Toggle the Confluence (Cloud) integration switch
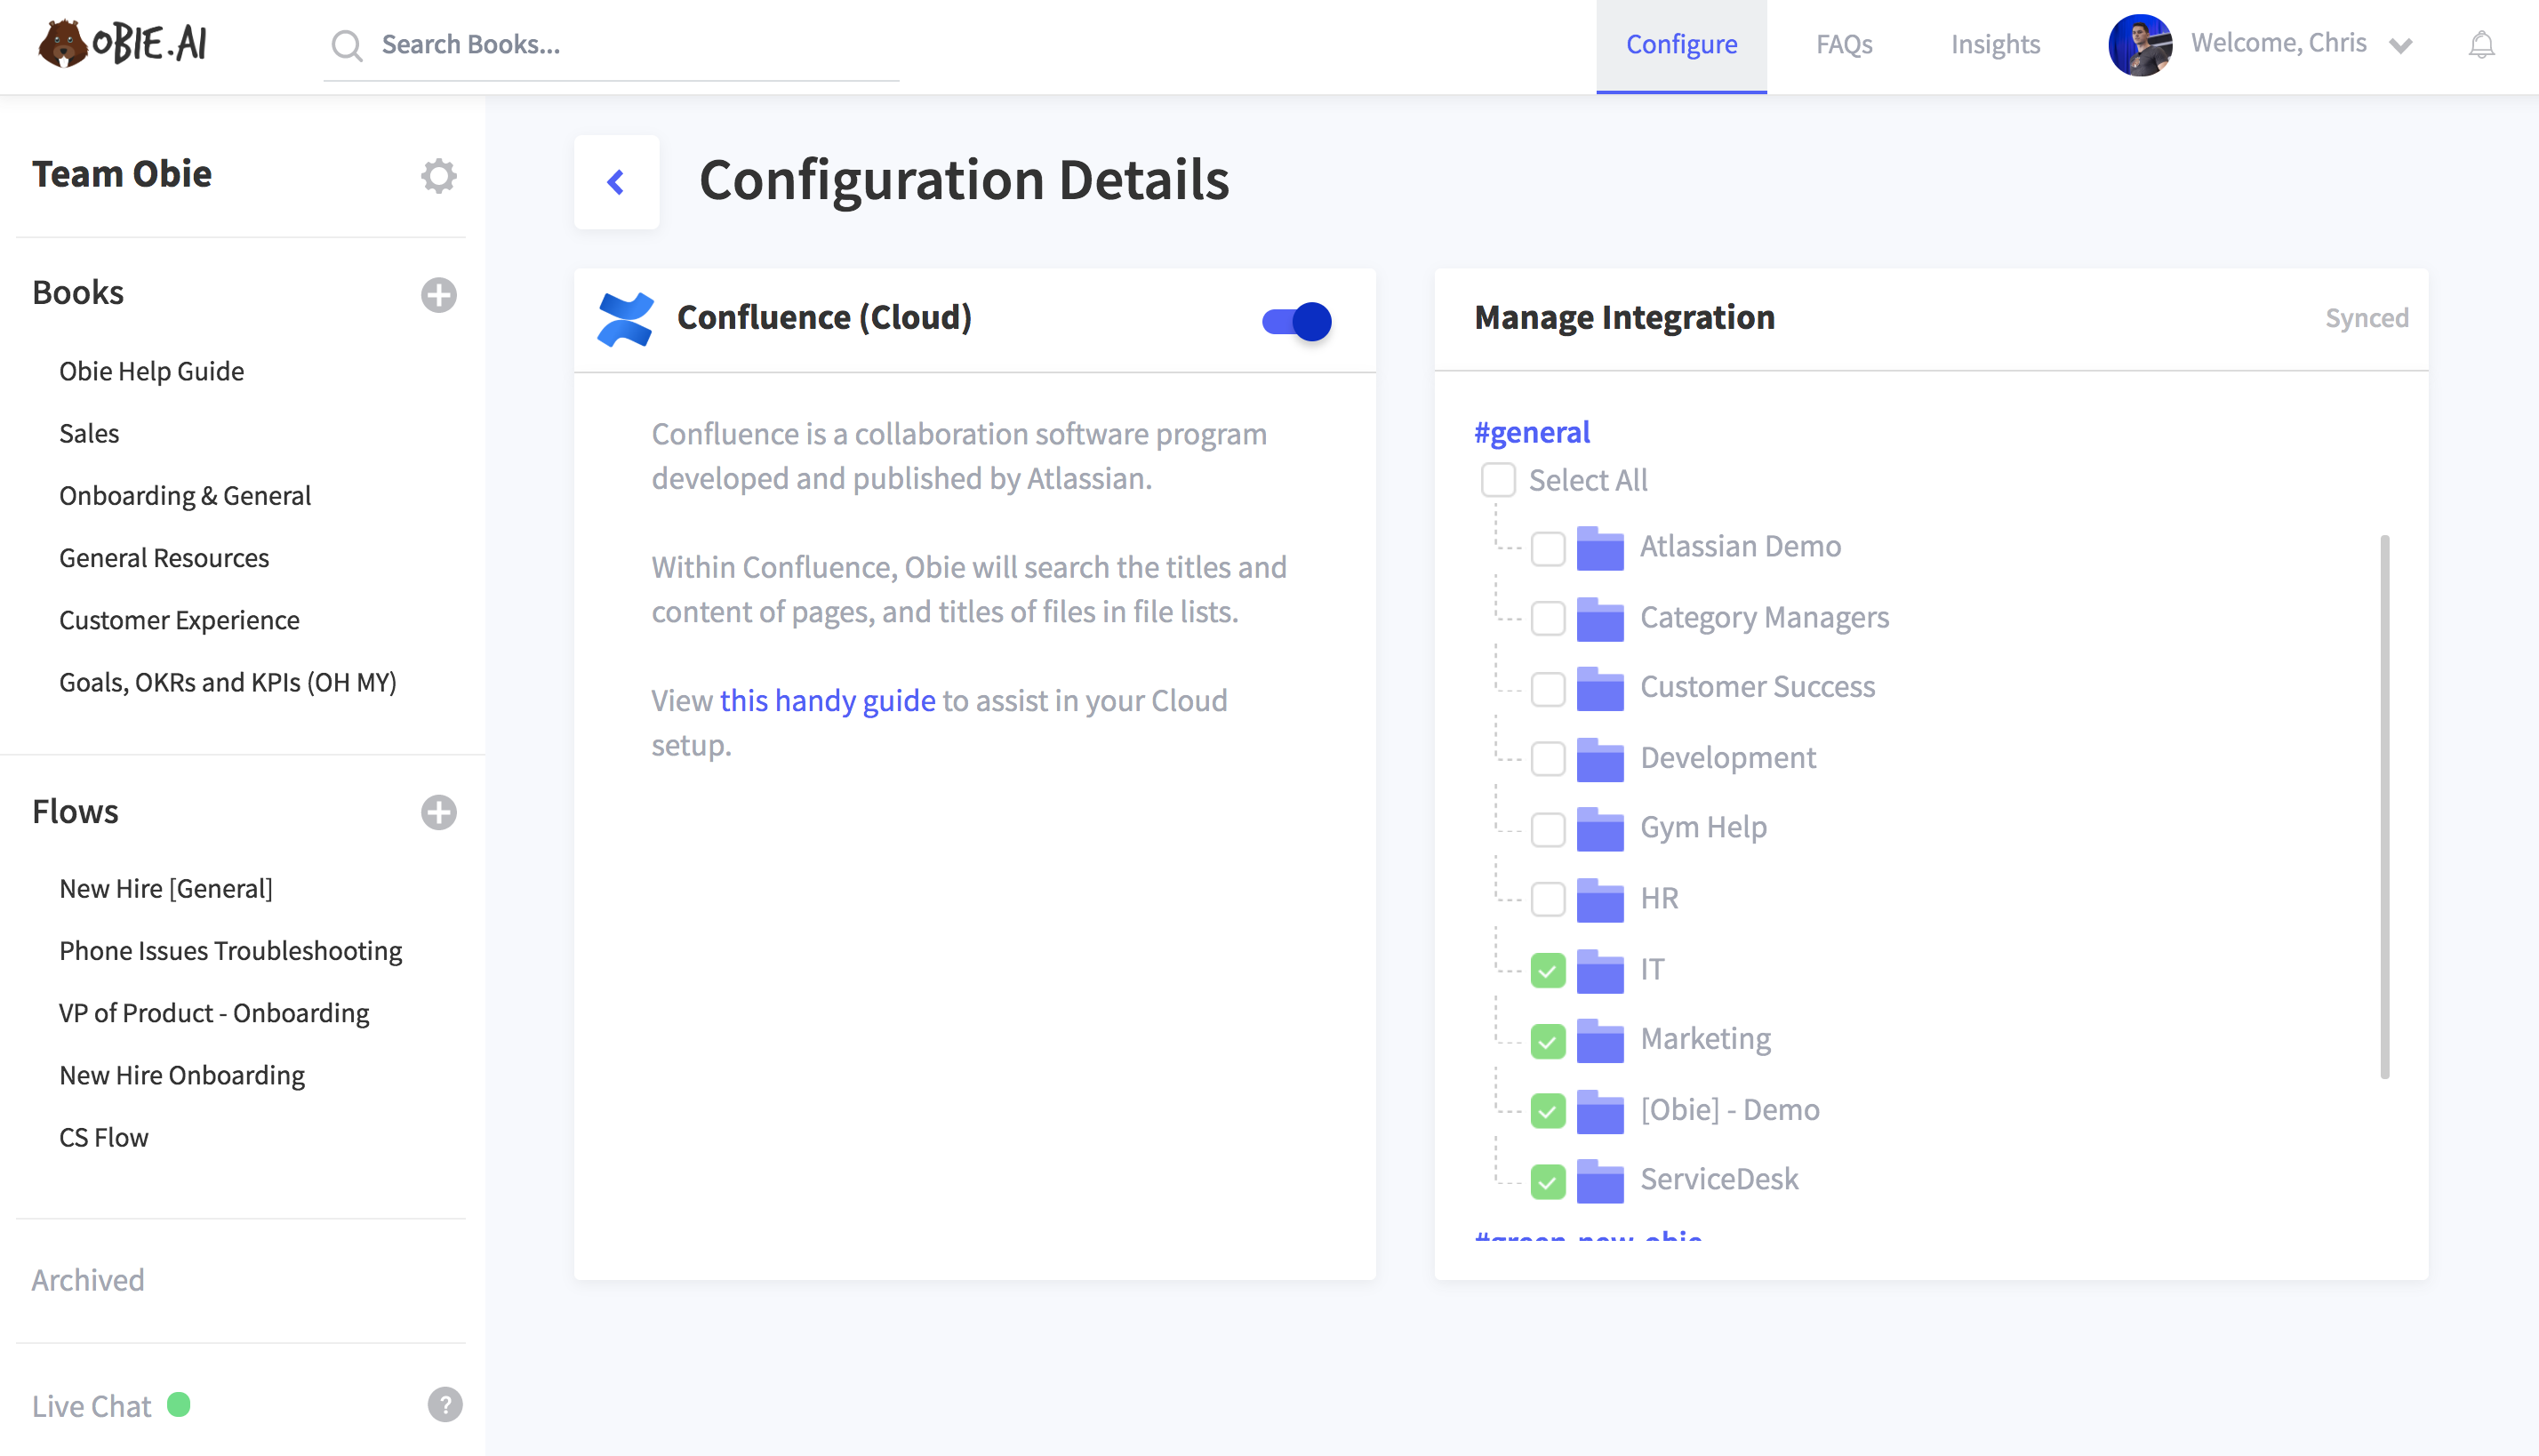Screen dimensions: 2539x1456 [x=1296, y=321]
